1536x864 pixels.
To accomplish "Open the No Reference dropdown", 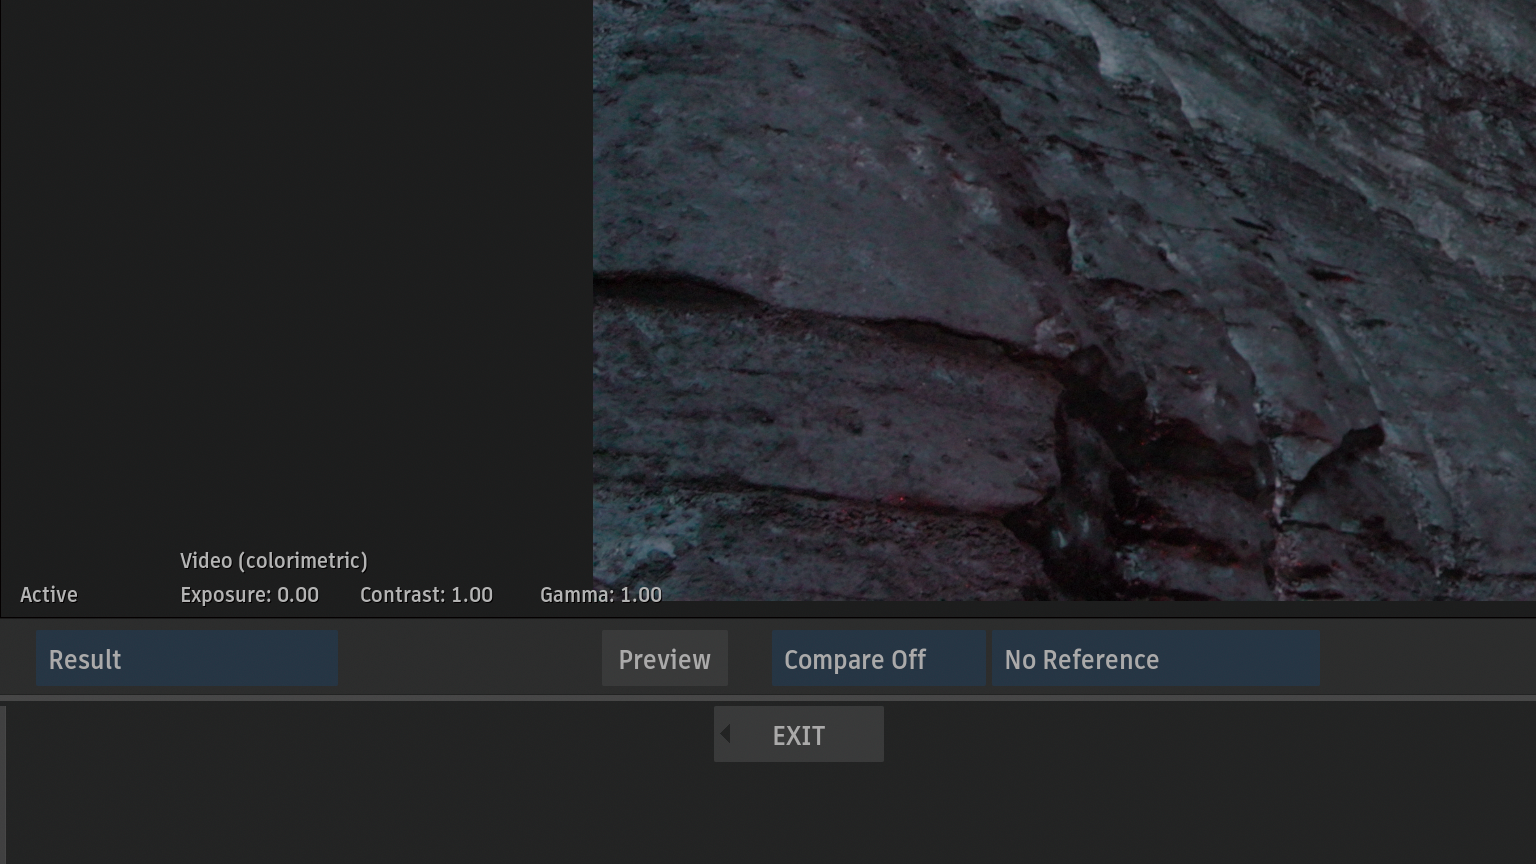I will tap(1156, 659).
